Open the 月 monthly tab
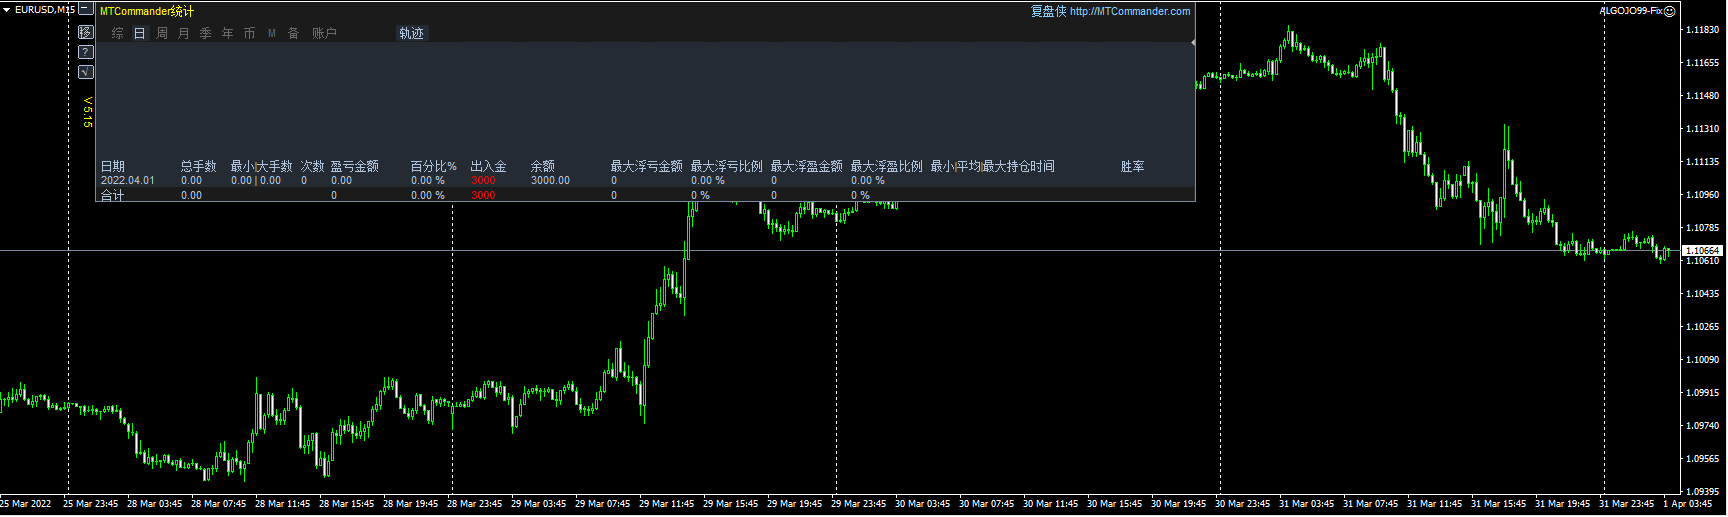 [183, 33]
